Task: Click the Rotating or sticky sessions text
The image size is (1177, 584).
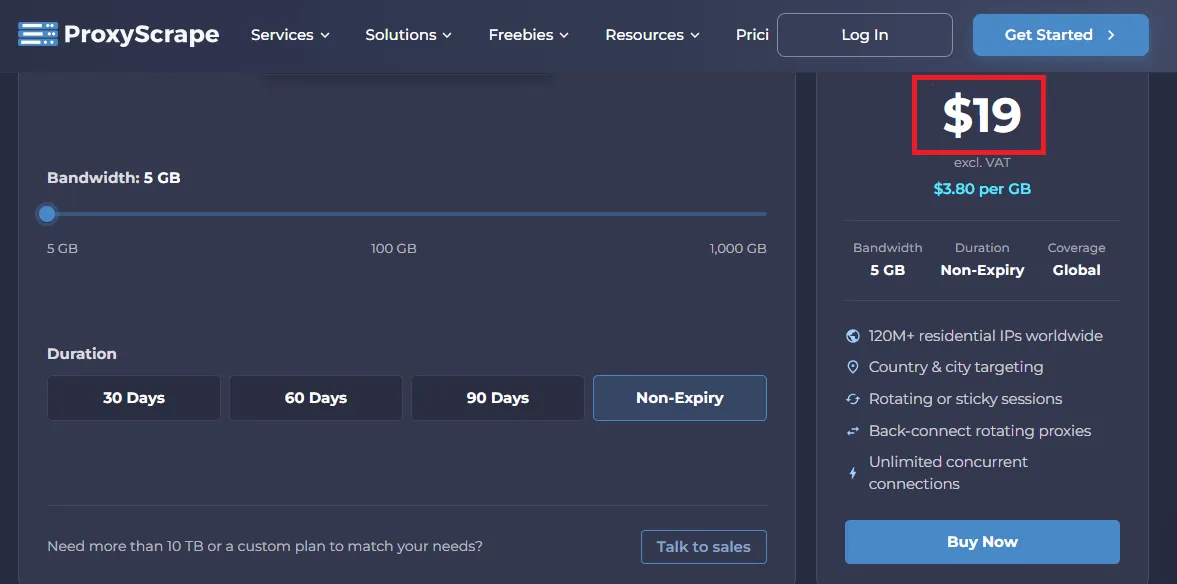Action: tap(965, 399)
